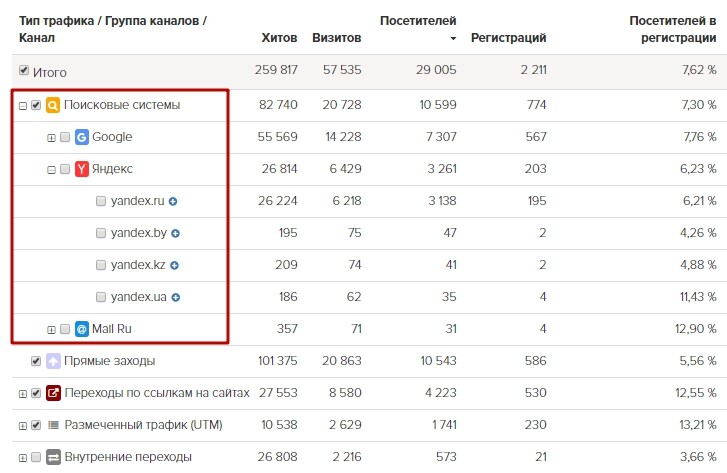Click the Google channel icon
This screenshot has width=727, height=473.
click(x=82, y=137)
